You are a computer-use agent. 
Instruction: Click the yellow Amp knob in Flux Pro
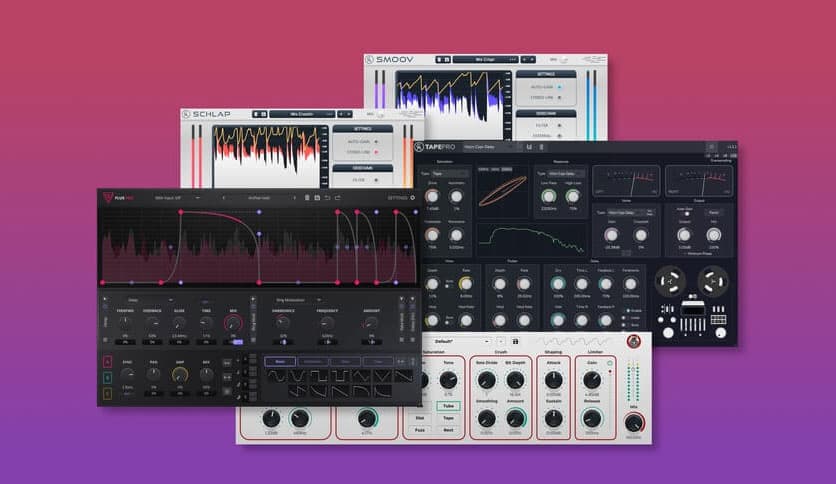click(180, 375)
